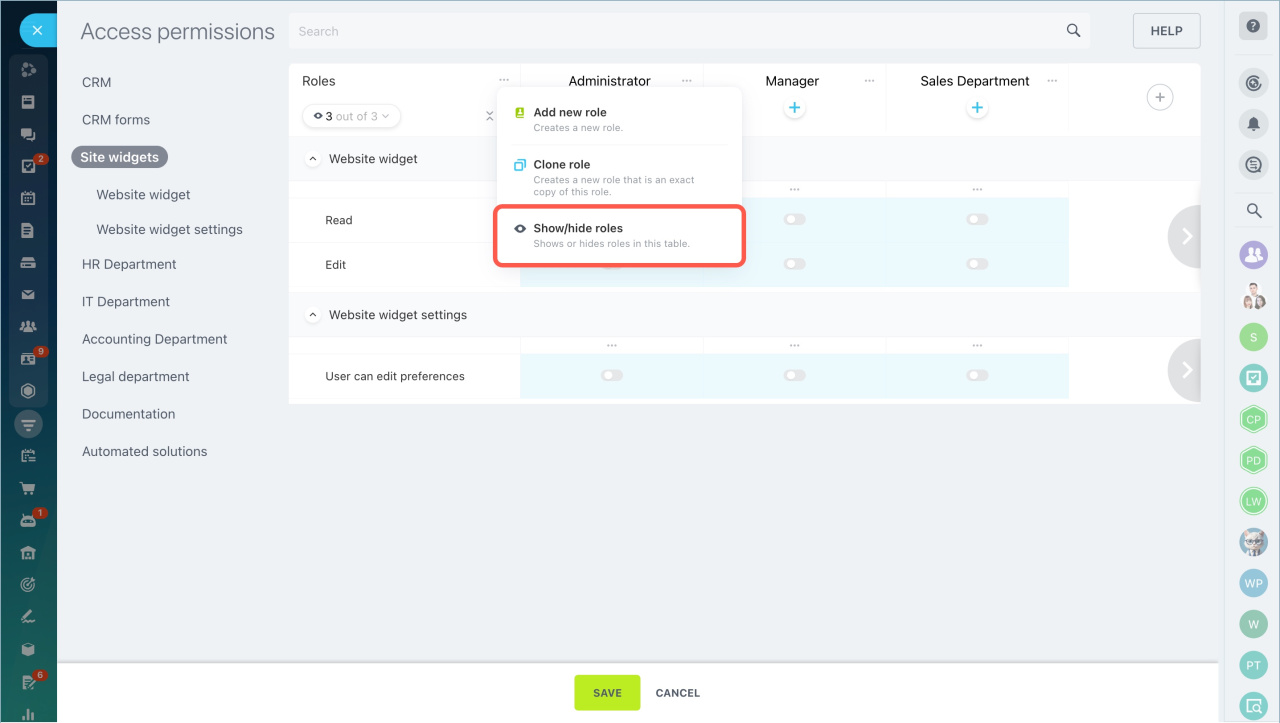The width and height of the screenshot is (1280, 723).
Task: Open HR Department in left navigation
Action: point(129,265)
